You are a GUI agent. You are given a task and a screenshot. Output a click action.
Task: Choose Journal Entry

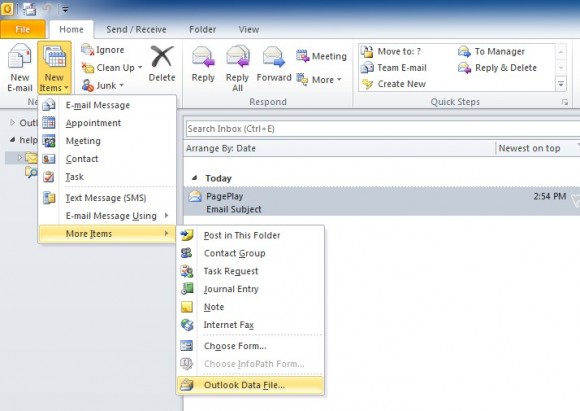coord(250,289)
